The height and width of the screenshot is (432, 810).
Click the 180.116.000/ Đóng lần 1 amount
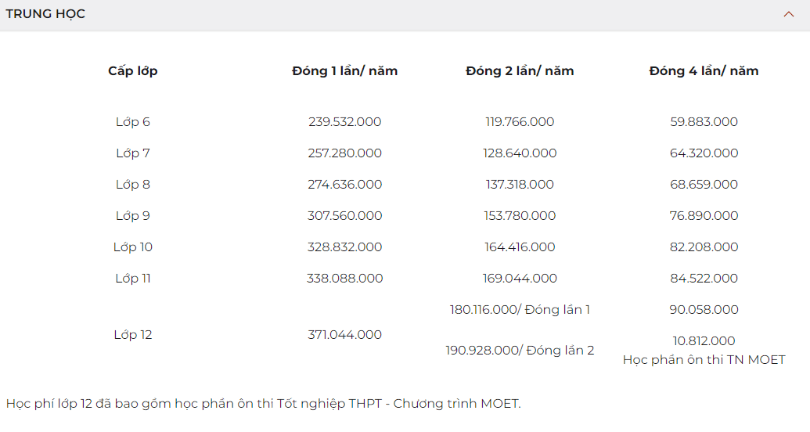coord(520,310)
